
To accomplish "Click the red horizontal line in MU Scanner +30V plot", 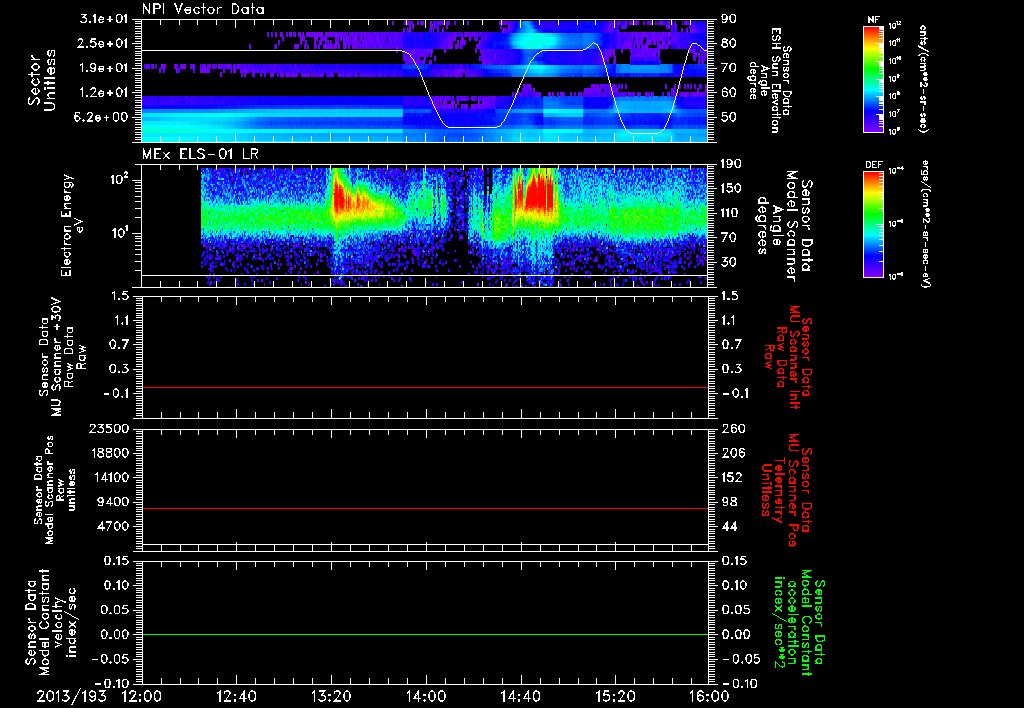I will point(425,387).
